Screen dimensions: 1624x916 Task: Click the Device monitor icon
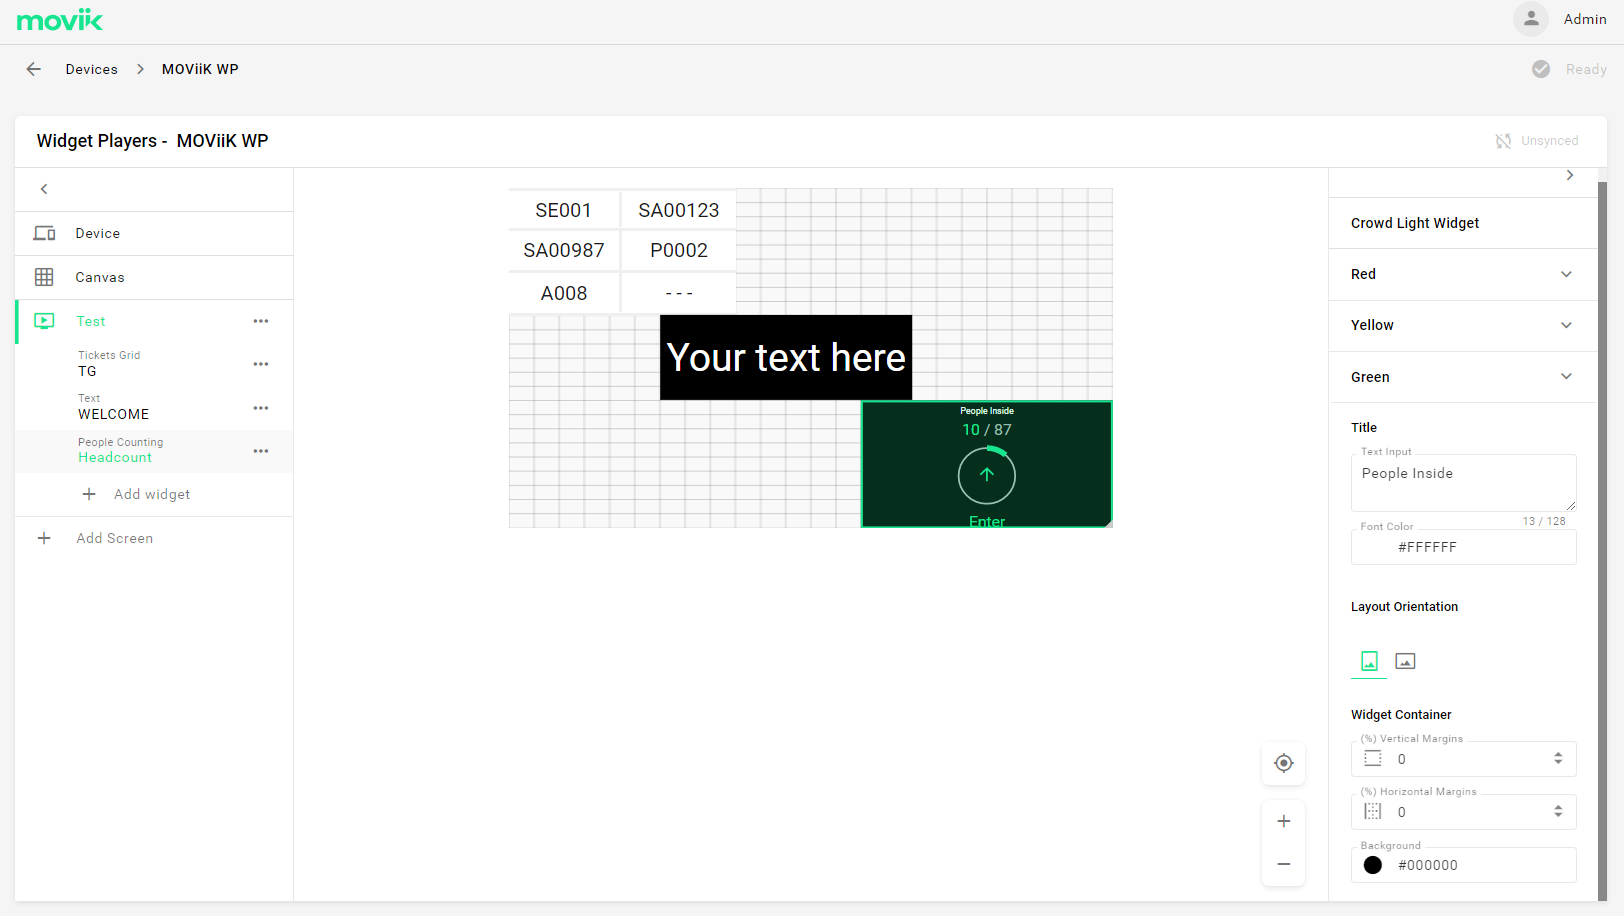(x=44, y=233)
